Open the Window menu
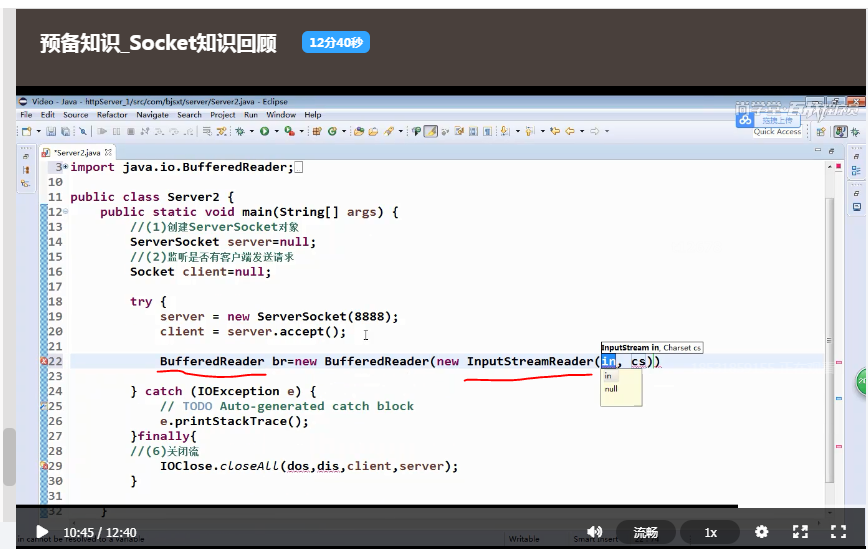The width and height of the screenshot is (868, 549). click(x=281, y=115)
